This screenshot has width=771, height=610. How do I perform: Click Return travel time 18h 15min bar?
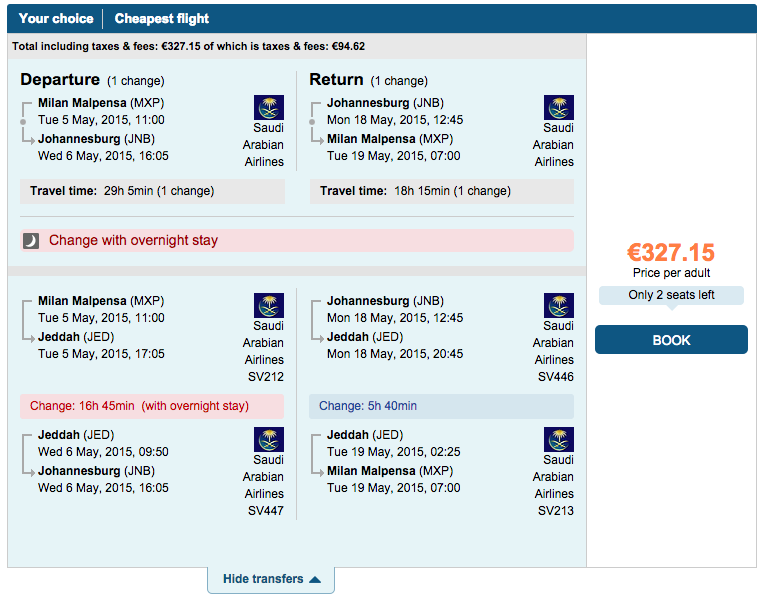pos(442,191)
